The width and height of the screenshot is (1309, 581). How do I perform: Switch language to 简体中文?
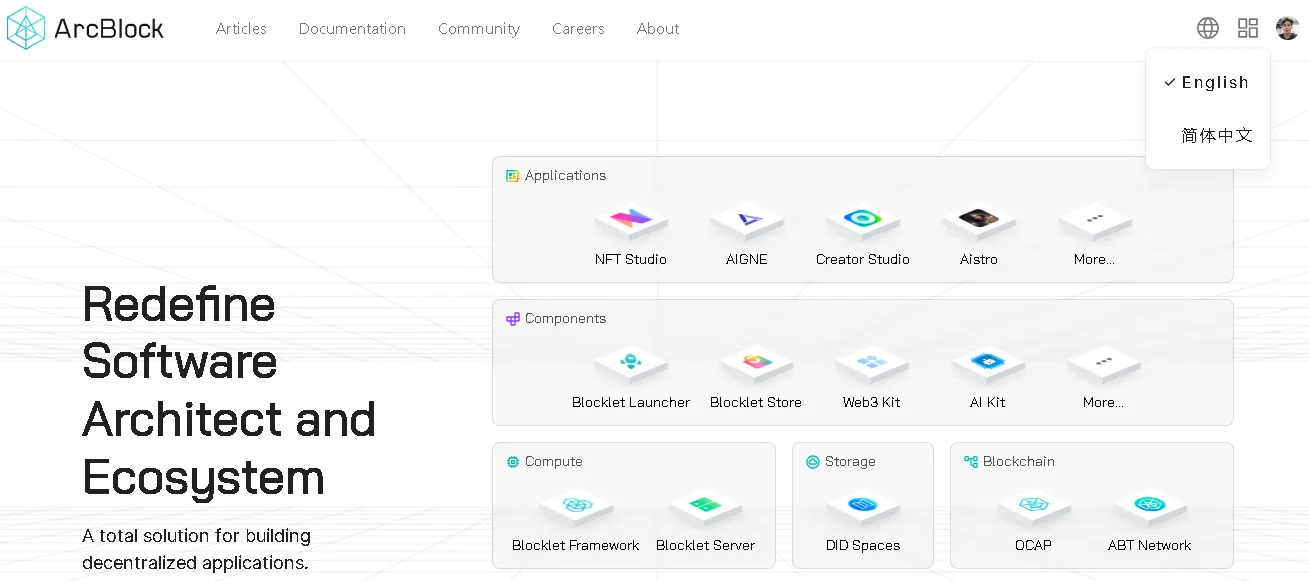click(x=1208, y=135)
